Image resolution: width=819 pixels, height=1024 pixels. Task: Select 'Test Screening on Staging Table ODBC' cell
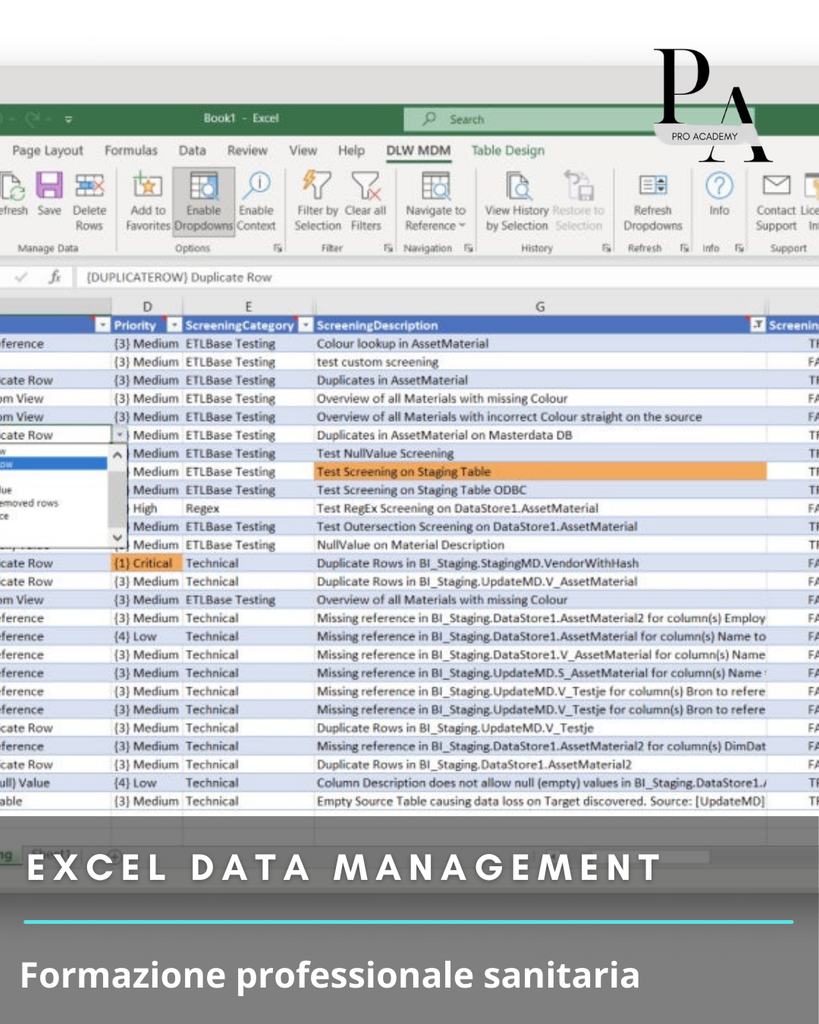[x=540, y=490]
